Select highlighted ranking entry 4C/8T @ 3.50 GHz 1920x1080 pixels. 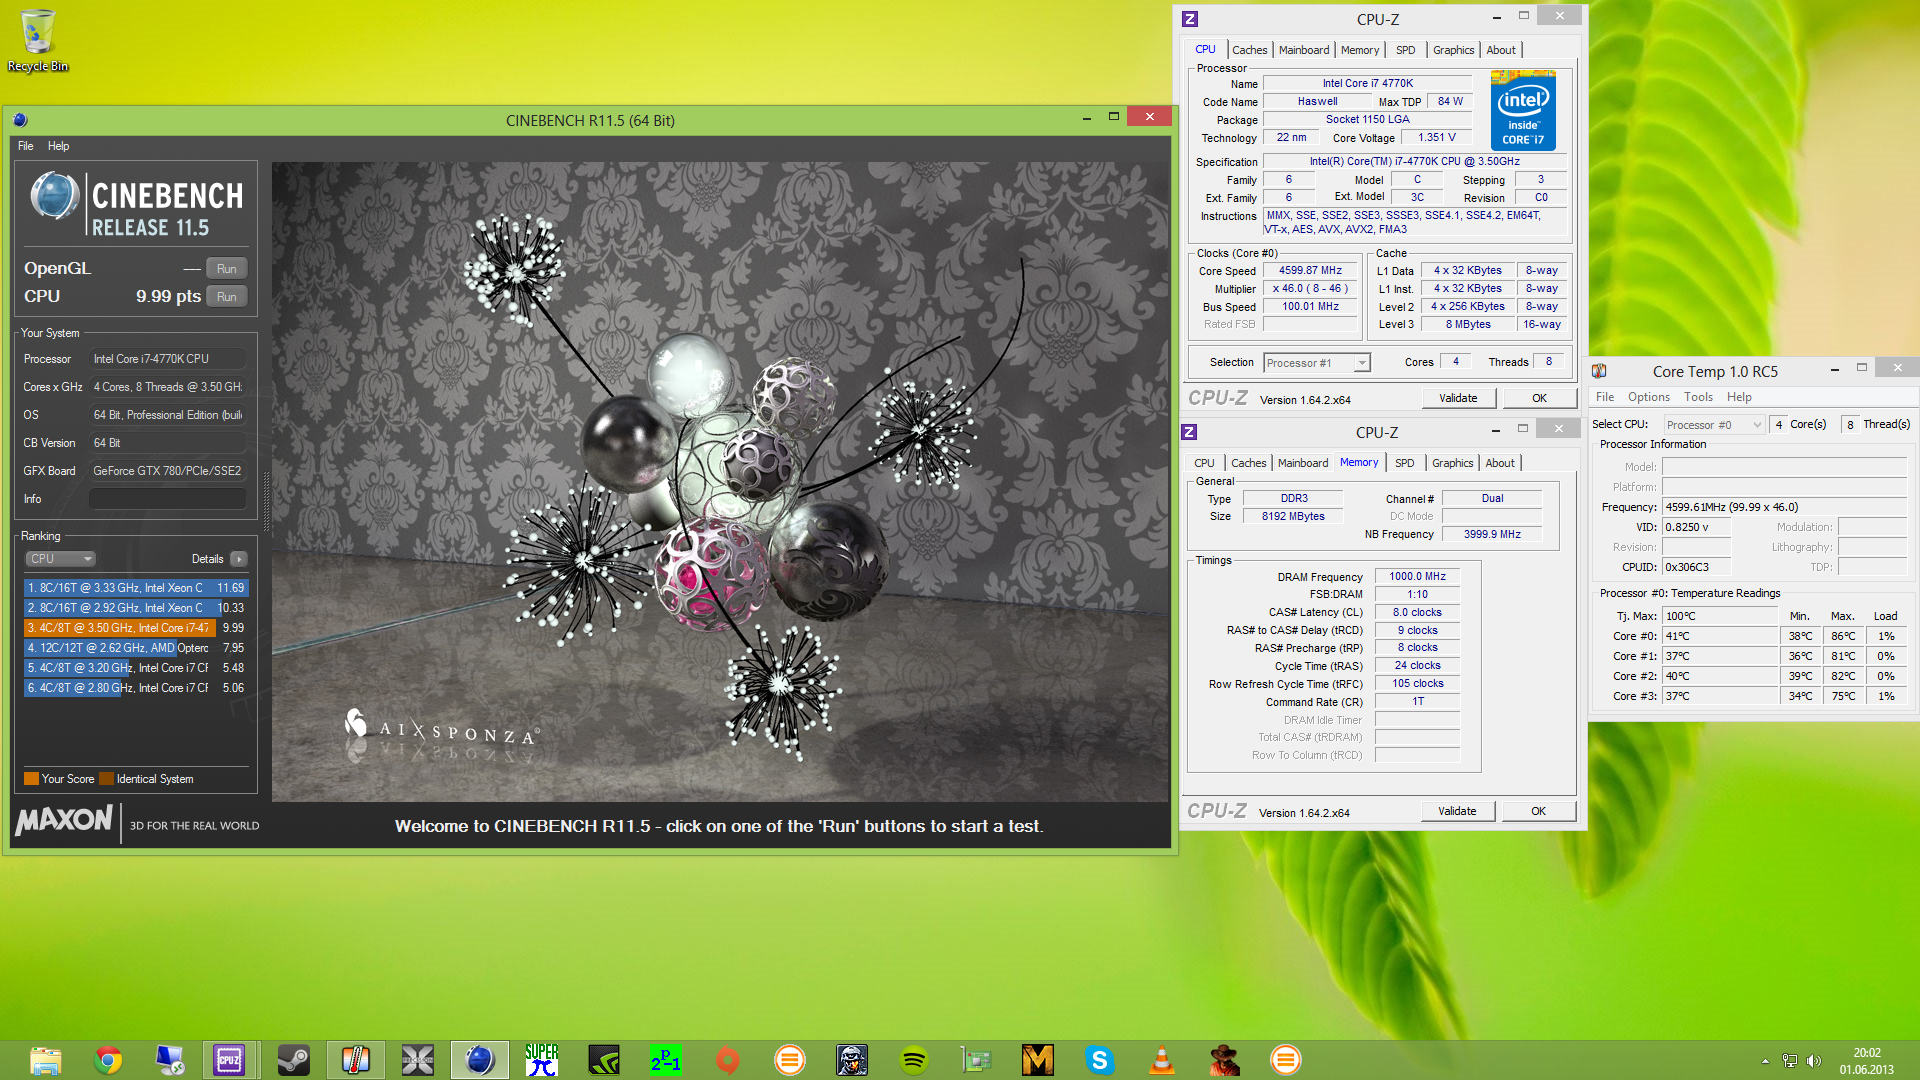[x=136, y=628]
